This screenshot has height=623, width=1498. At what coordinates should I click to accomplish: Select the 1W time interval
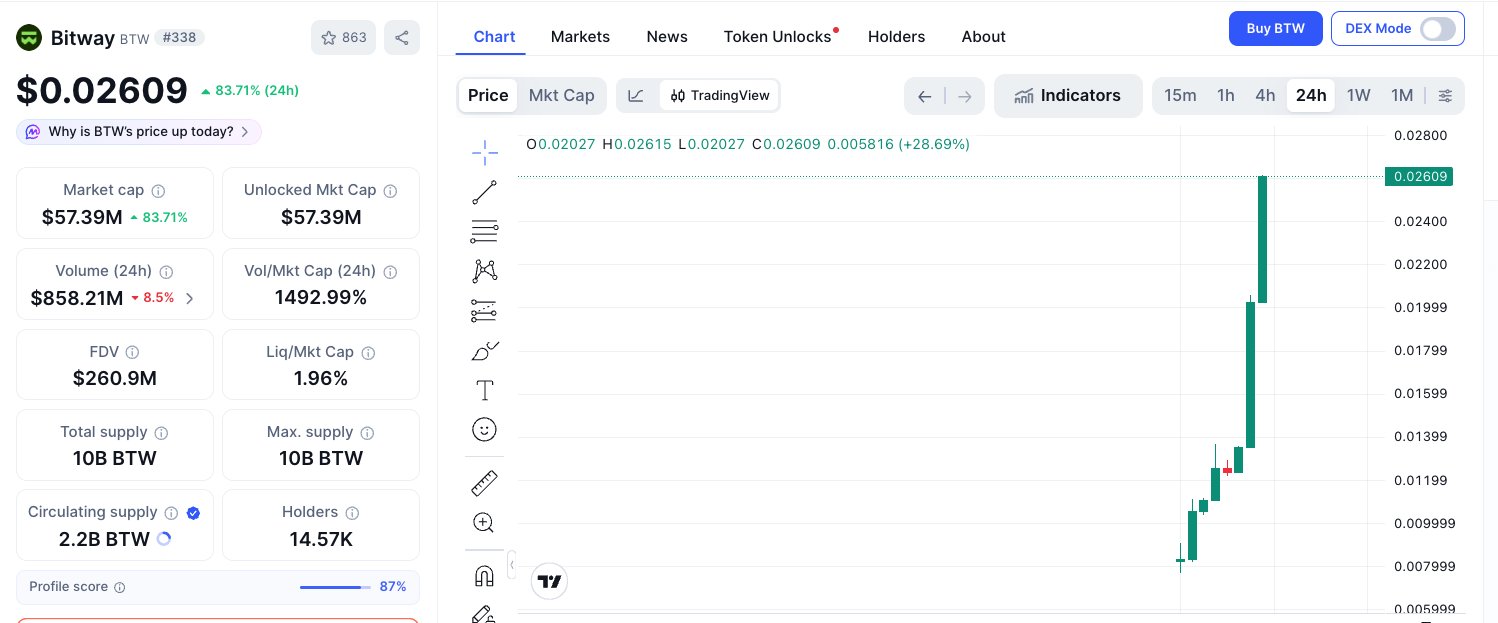click(x=1358, y=96)
